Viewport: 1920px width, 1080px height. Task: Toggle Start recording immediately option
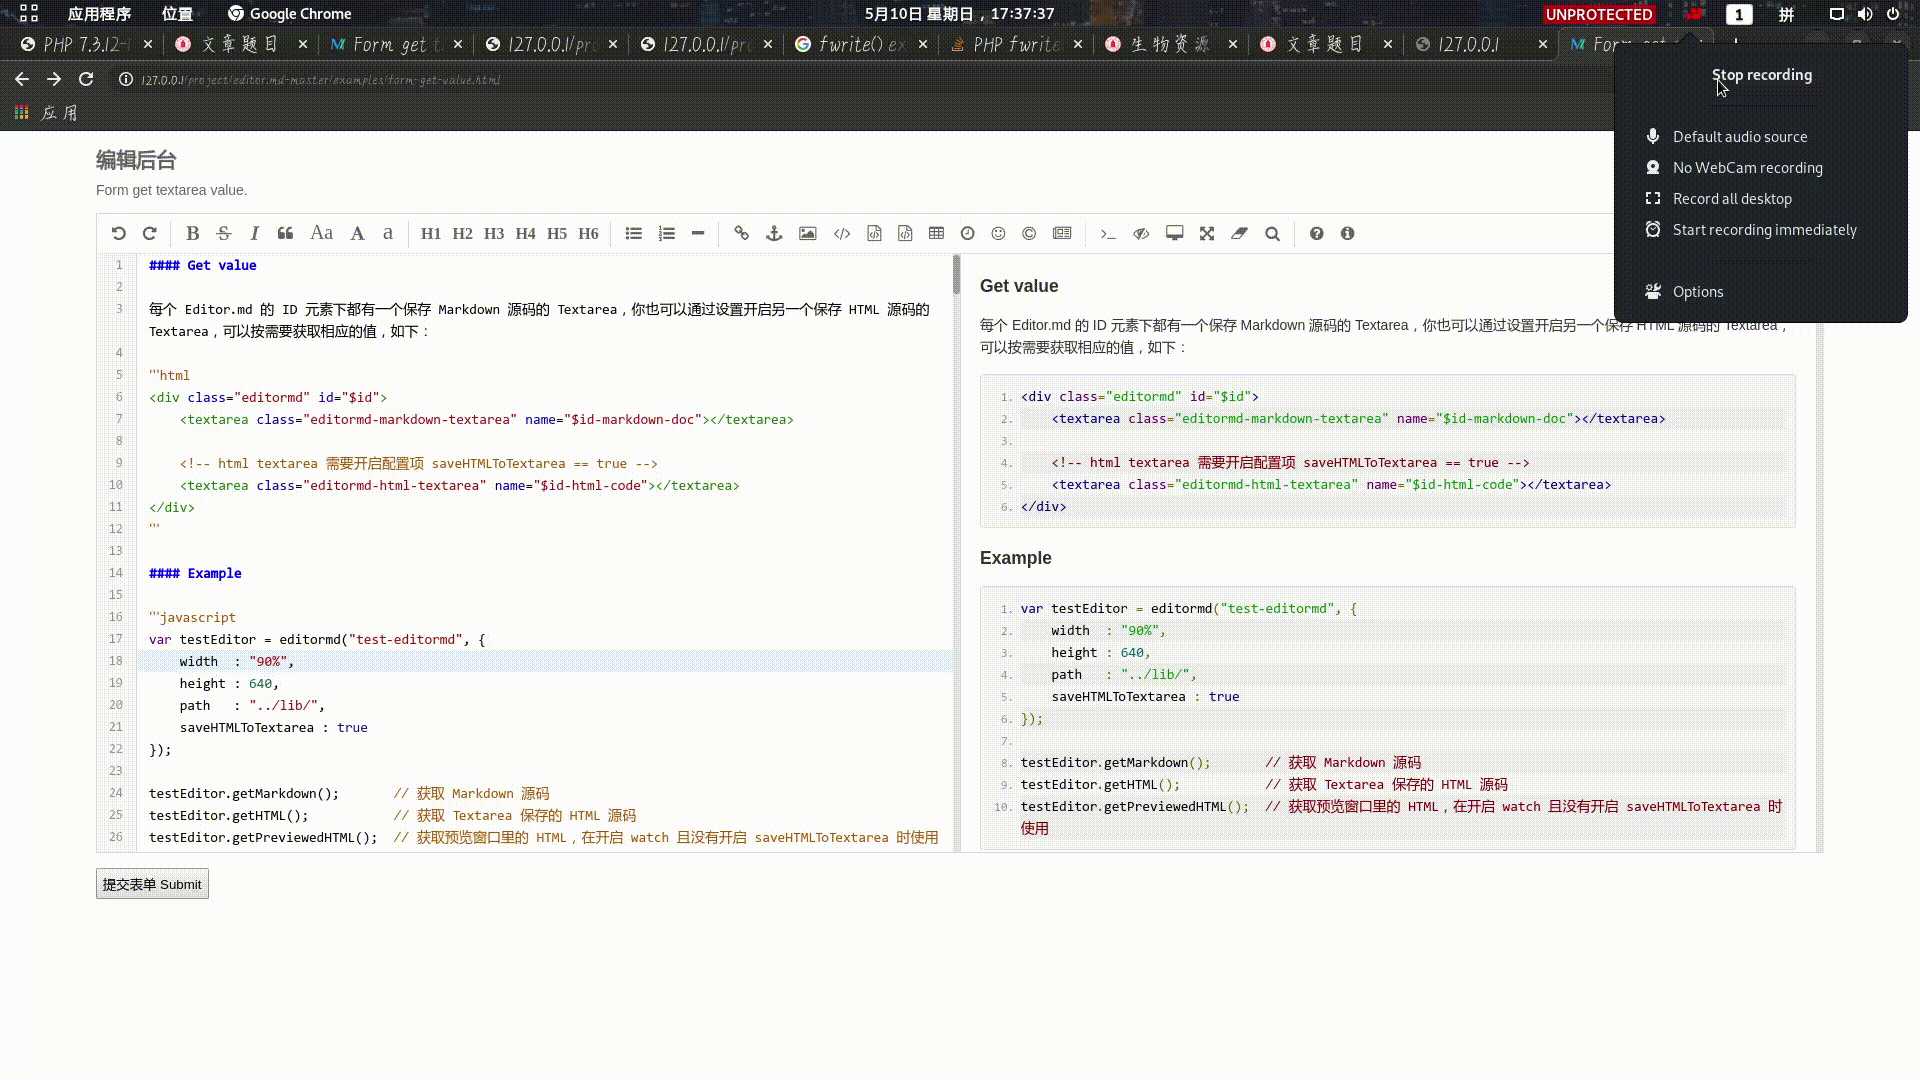click(x=1764, y=230)
